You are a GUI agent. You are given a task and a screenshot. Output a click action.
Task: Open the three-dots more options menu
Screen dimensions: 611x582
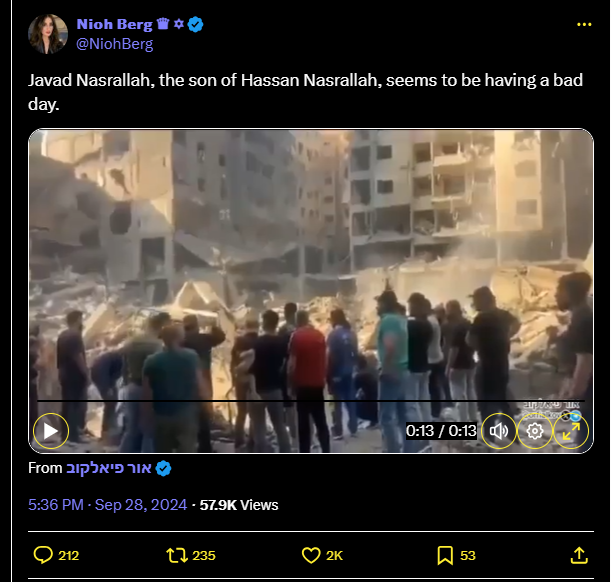584,25
